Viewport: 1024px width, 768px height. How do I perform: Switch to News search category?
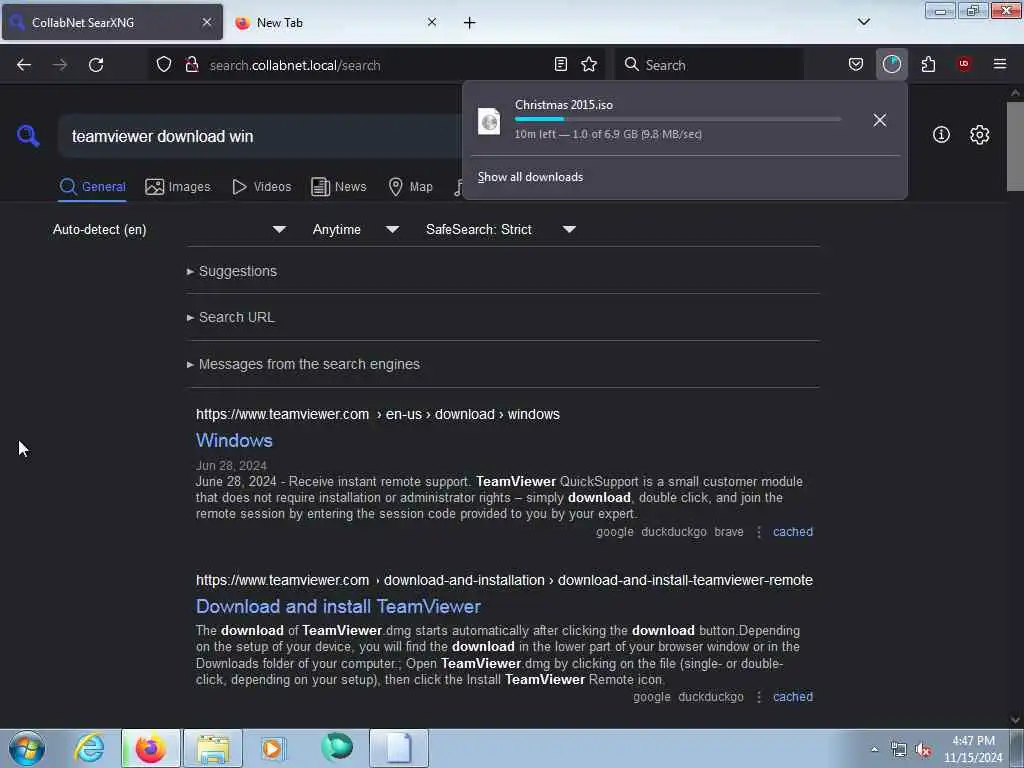tap(339, 187)
